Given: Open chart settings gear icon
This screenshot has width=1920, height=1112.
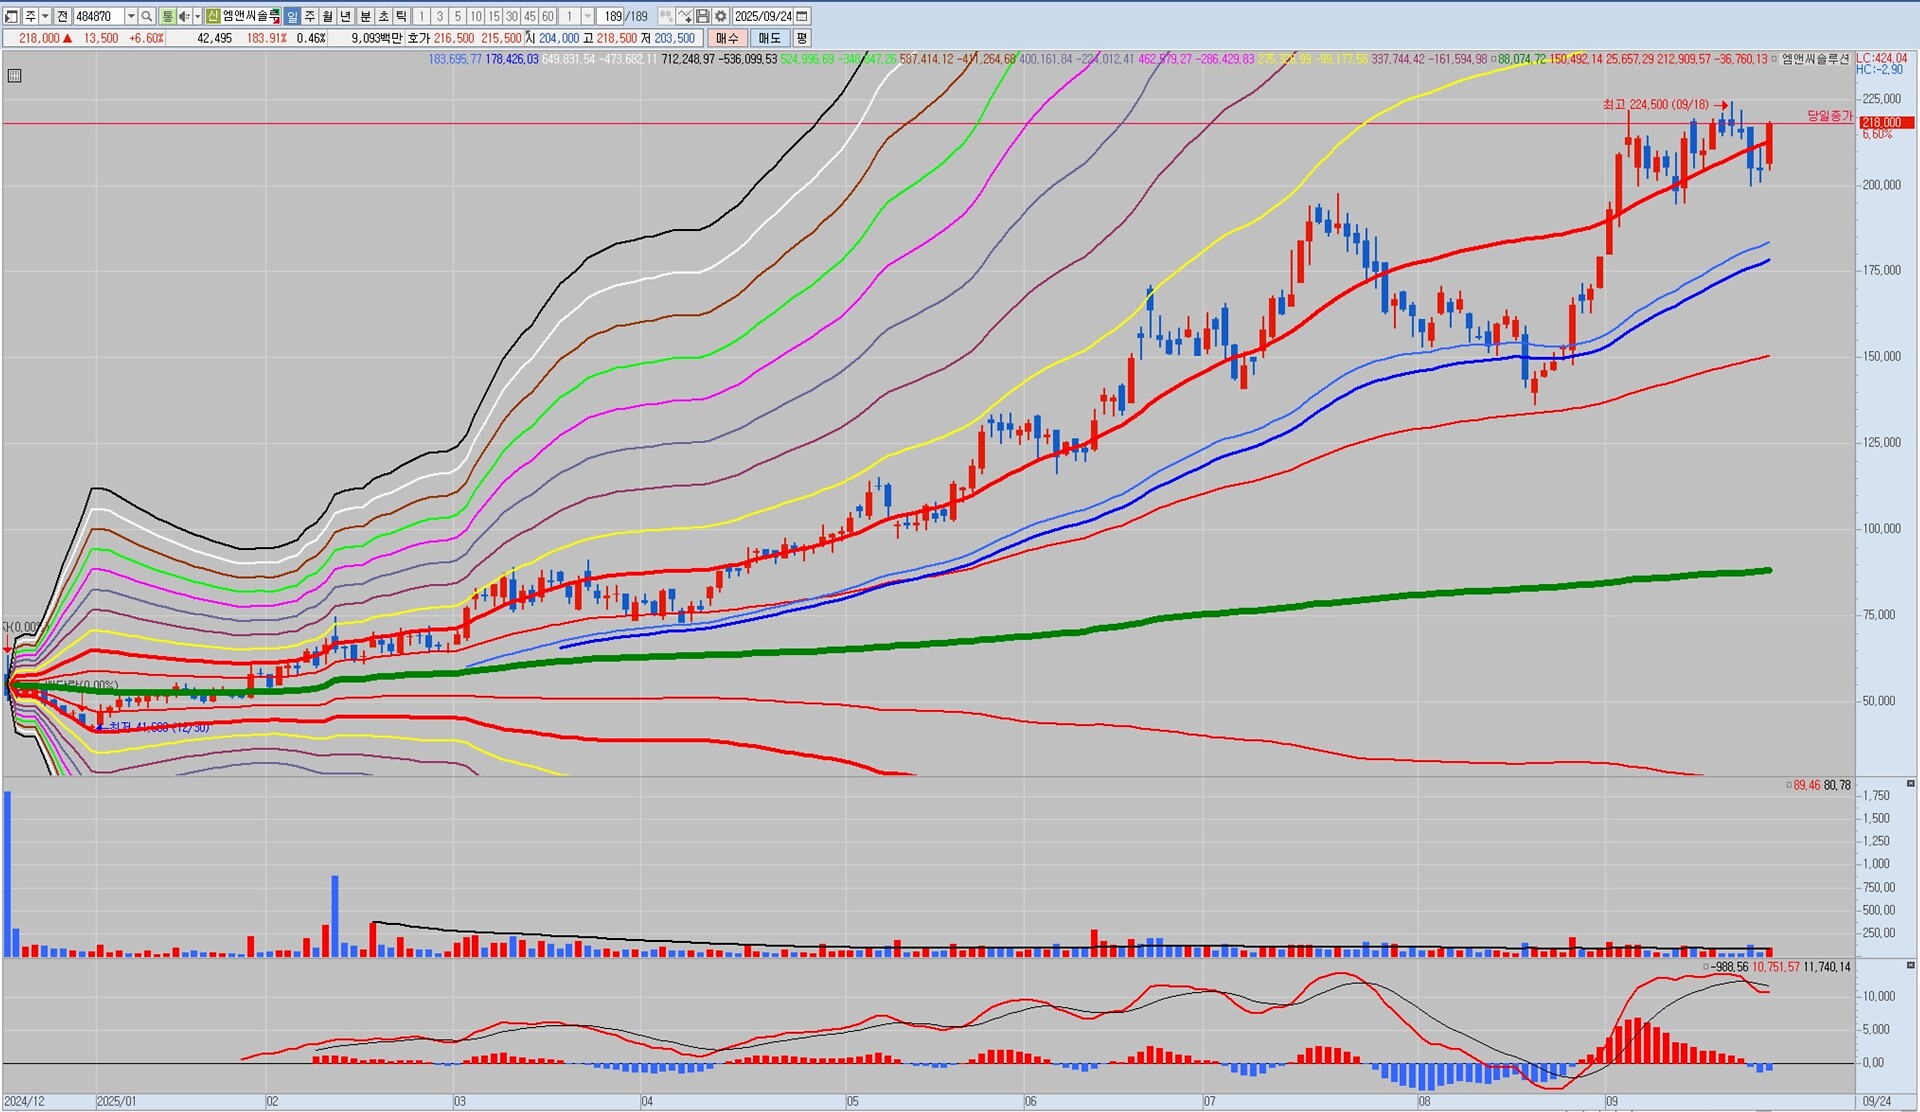Looking at the screenshot, I should [721, 16].
